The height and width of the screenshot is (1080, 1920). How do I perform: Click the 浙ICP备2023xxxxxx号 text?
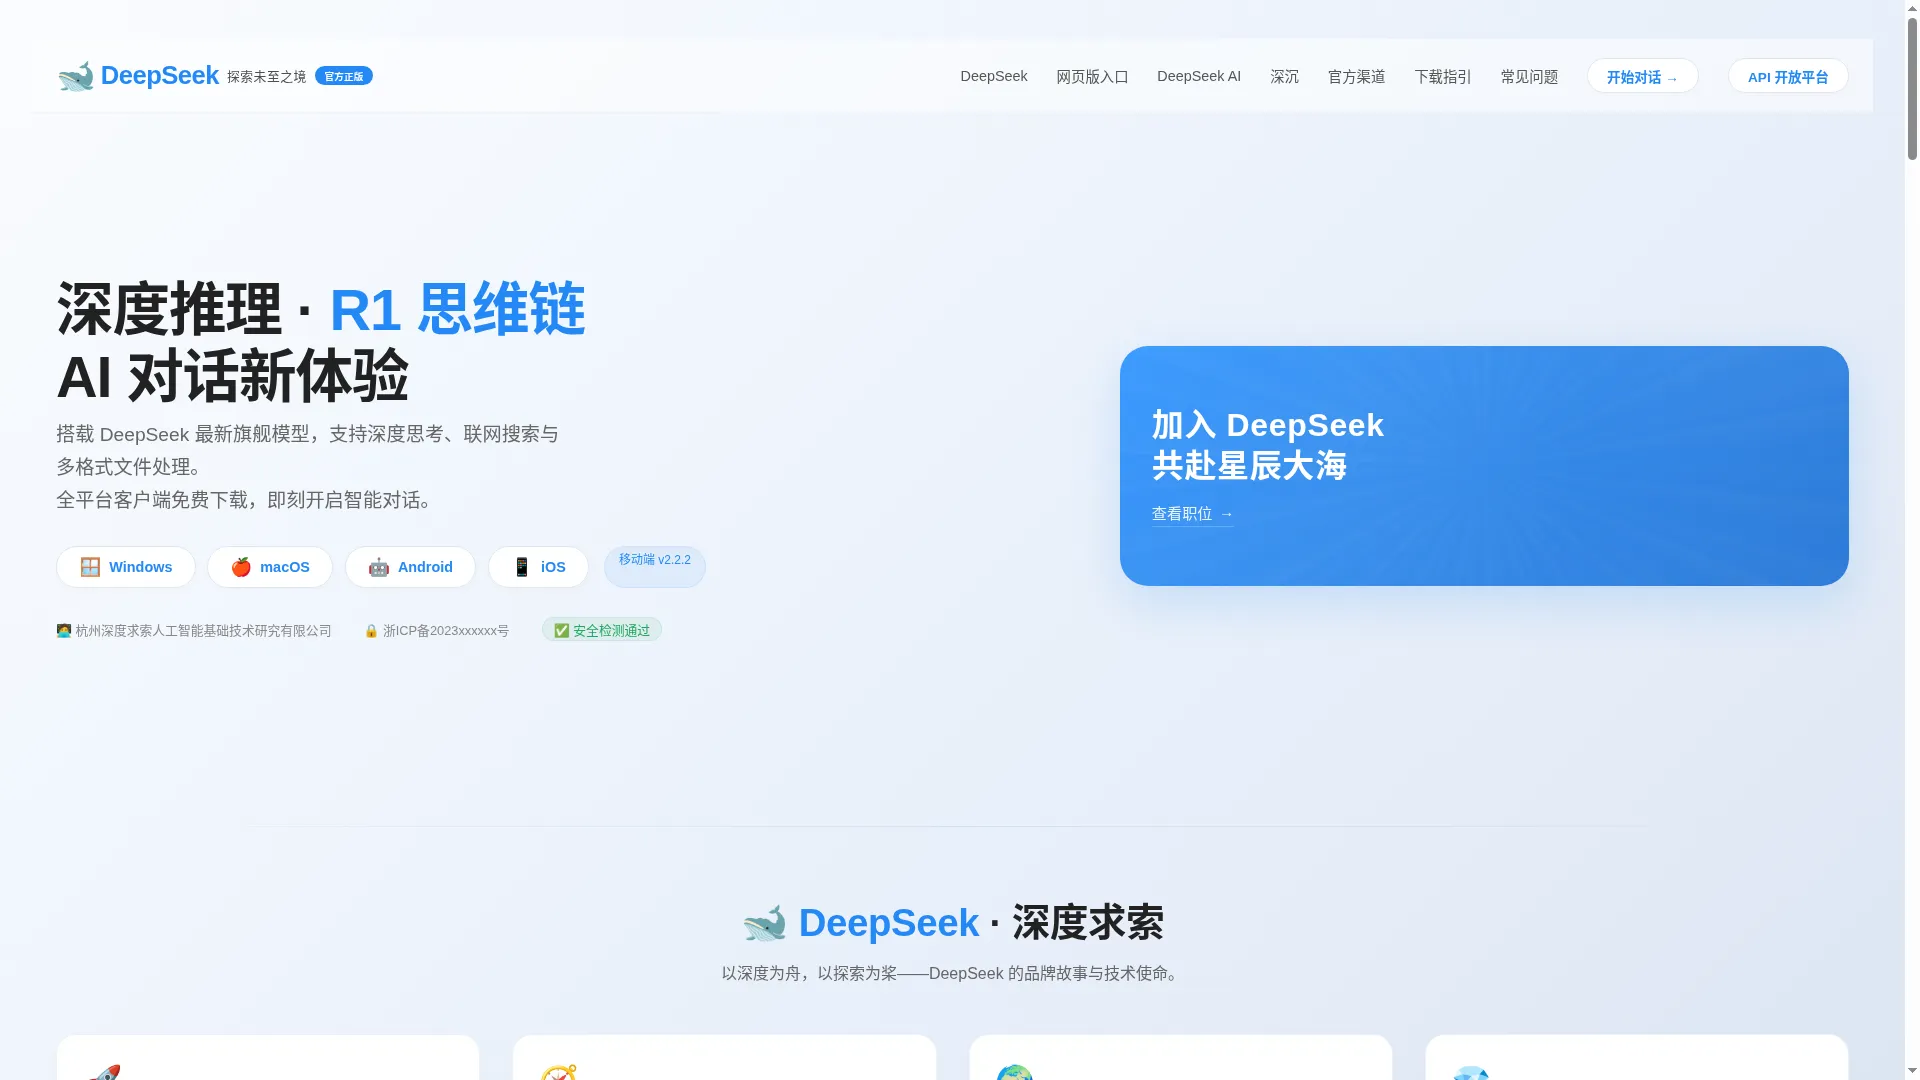click(x=446, y=631)
